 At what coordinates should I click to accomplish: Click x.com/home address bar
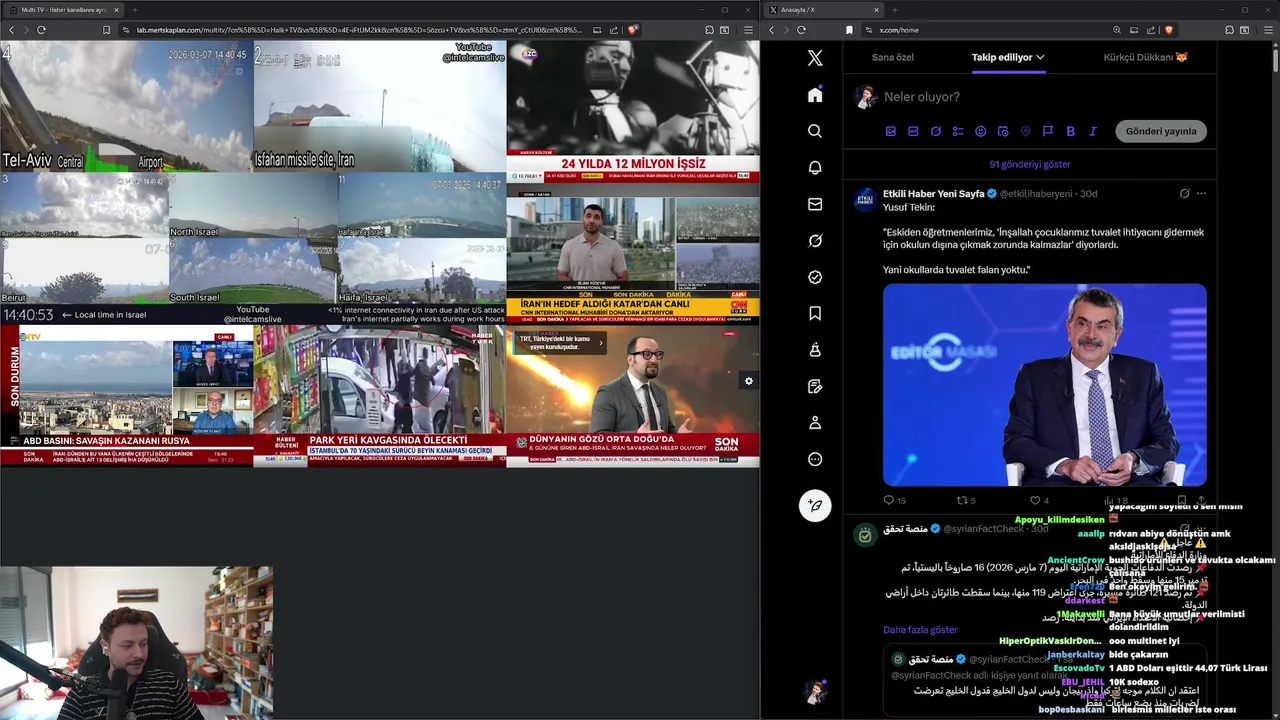pyautogui.click(x=899, y=30)
